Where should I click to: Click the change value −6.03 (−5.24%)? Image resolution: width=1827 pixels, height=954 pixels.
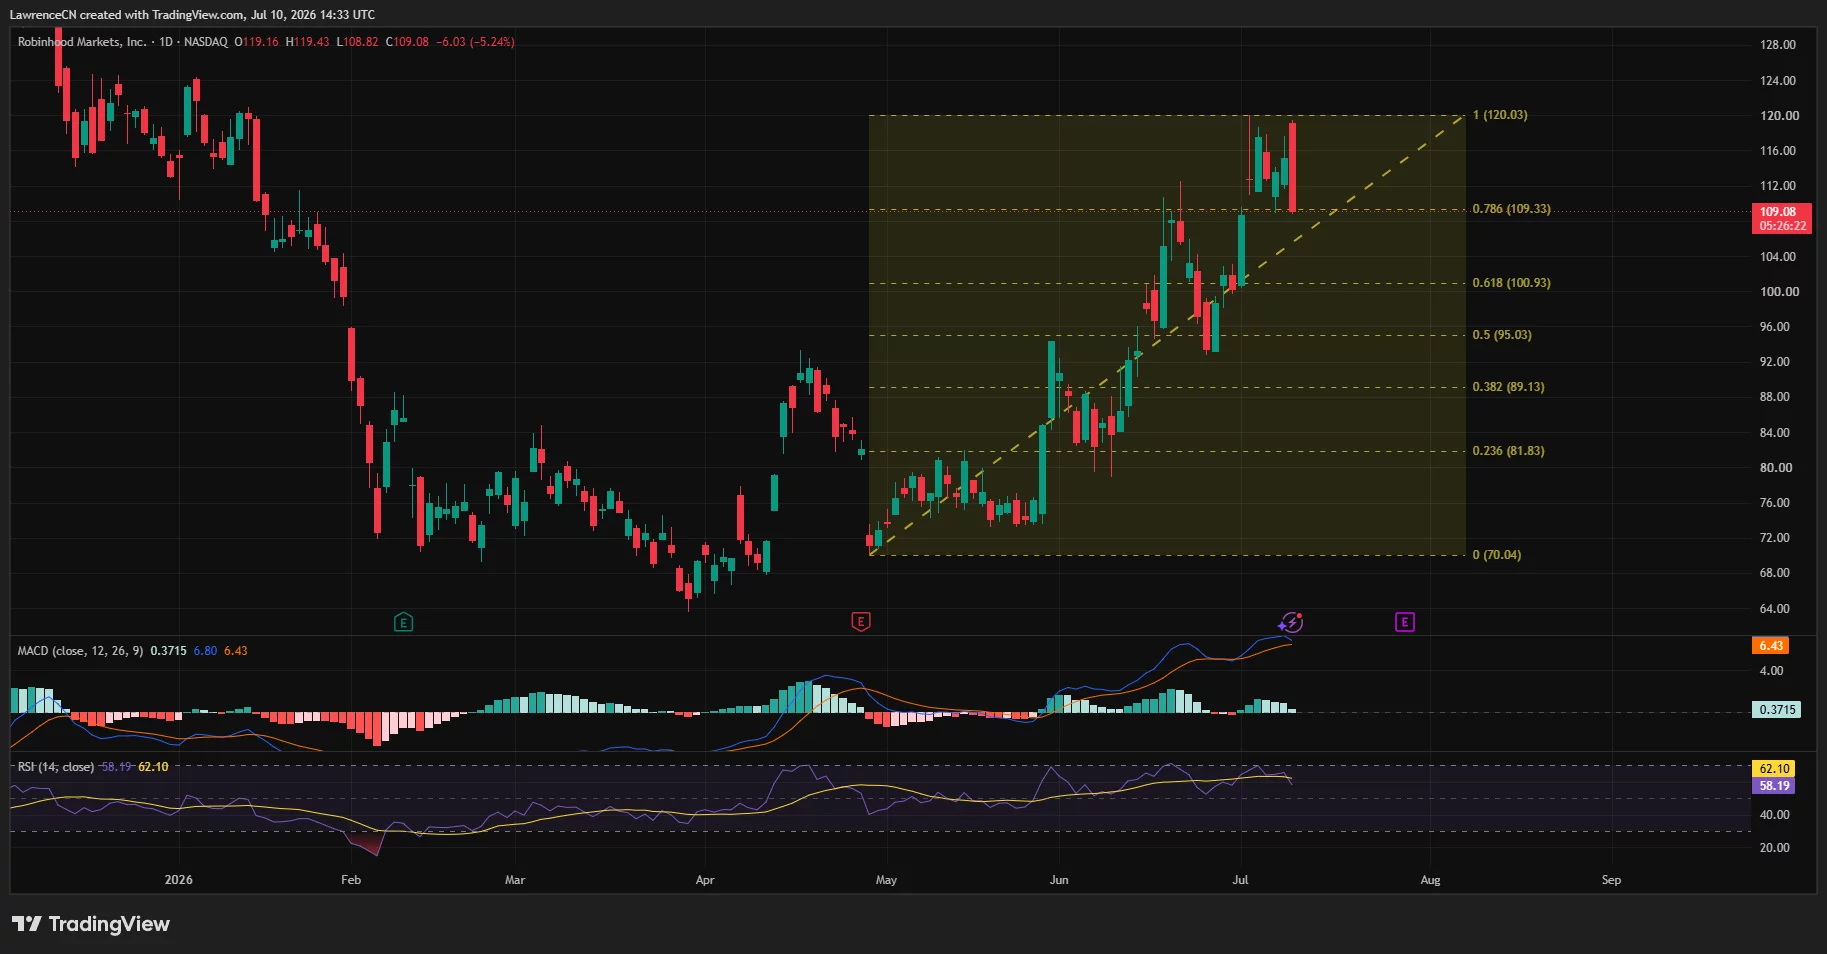pyautogui.click(x=475, y=42)
